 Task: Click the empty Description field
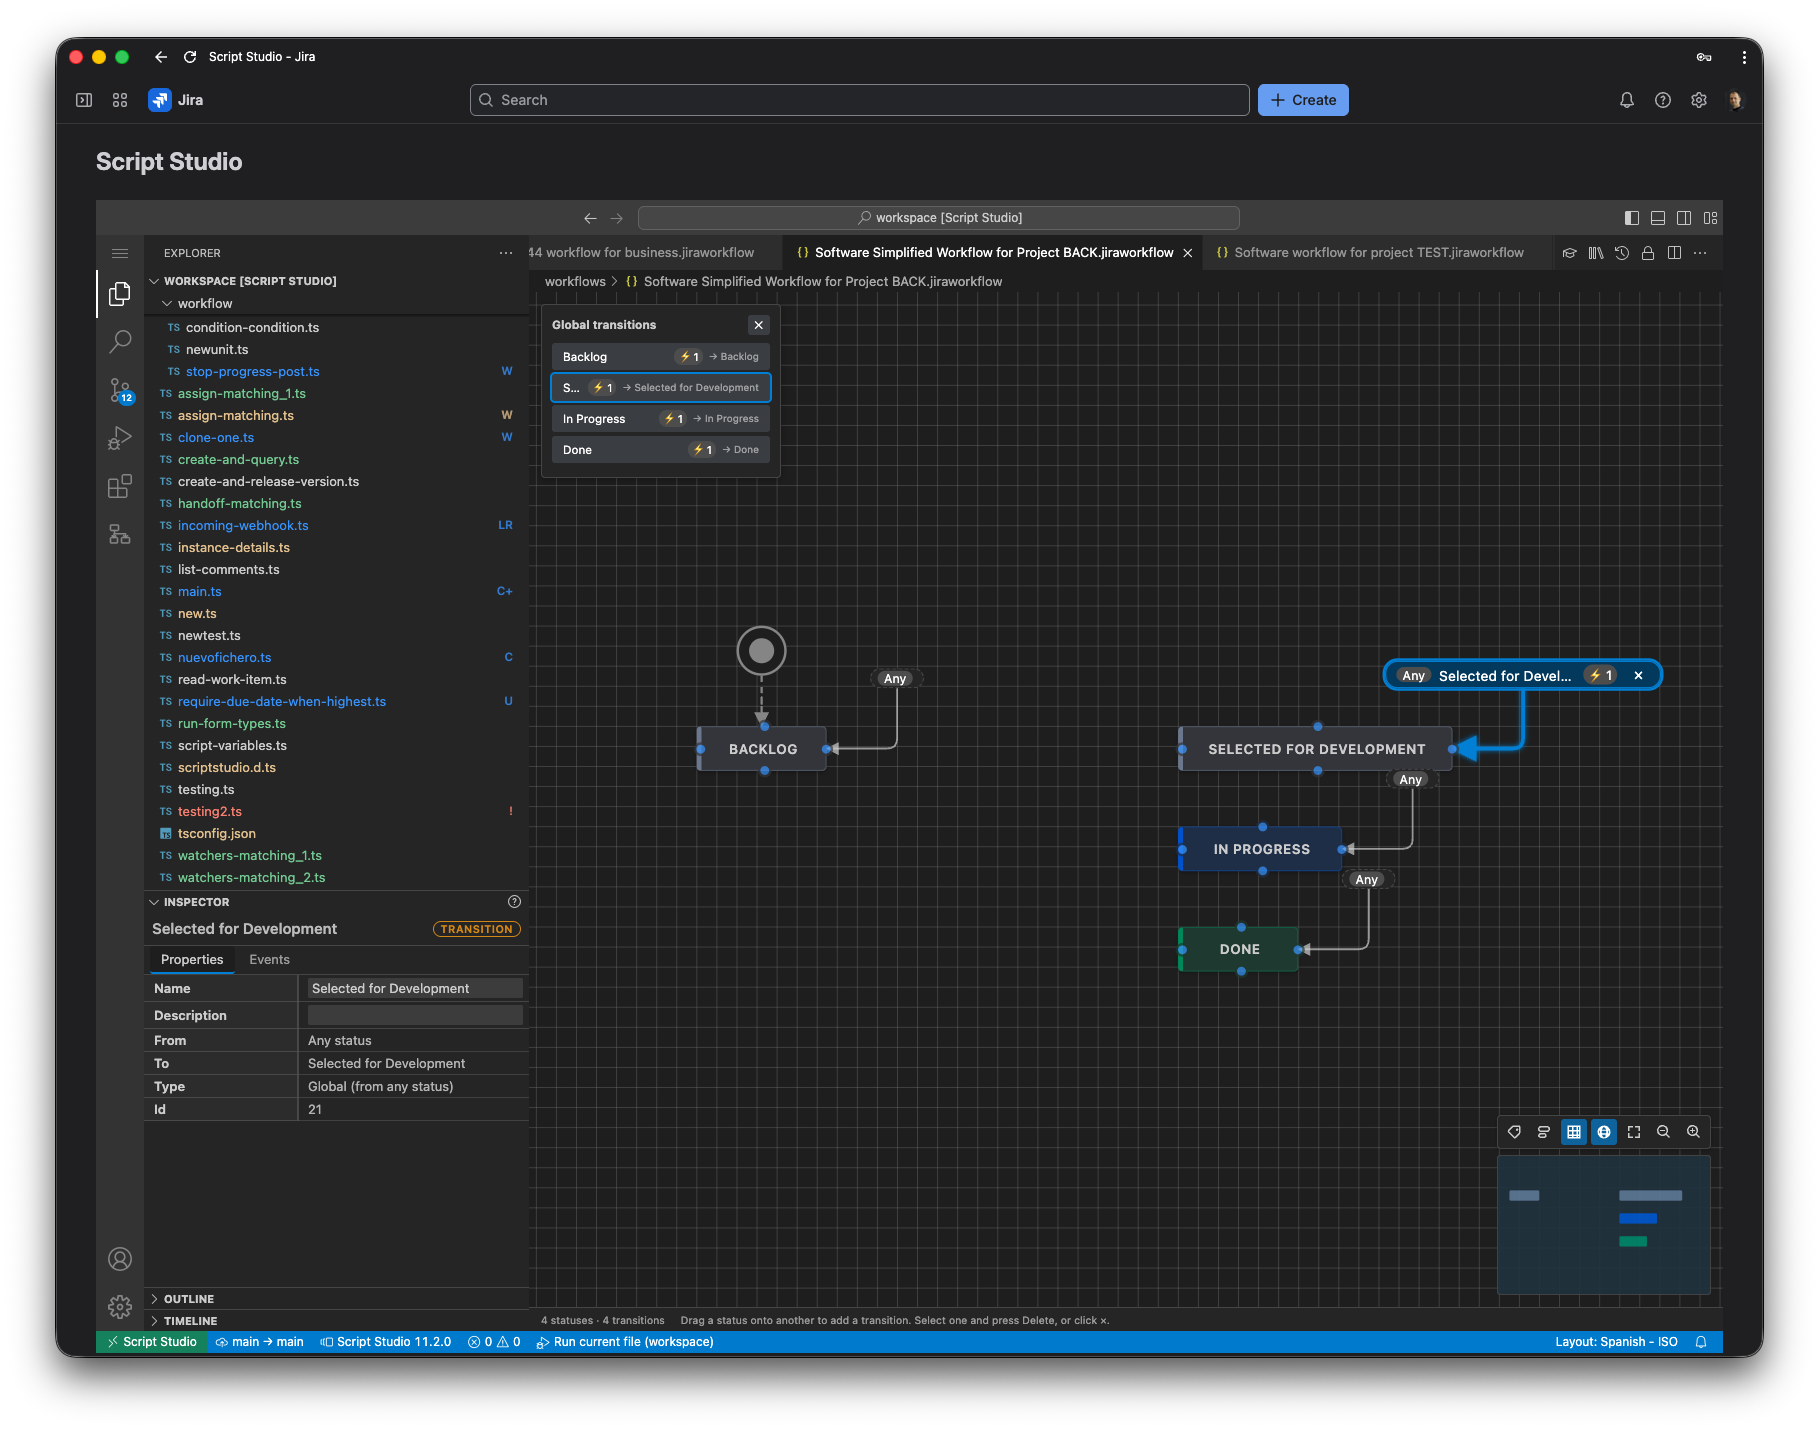coord(415,1015)
